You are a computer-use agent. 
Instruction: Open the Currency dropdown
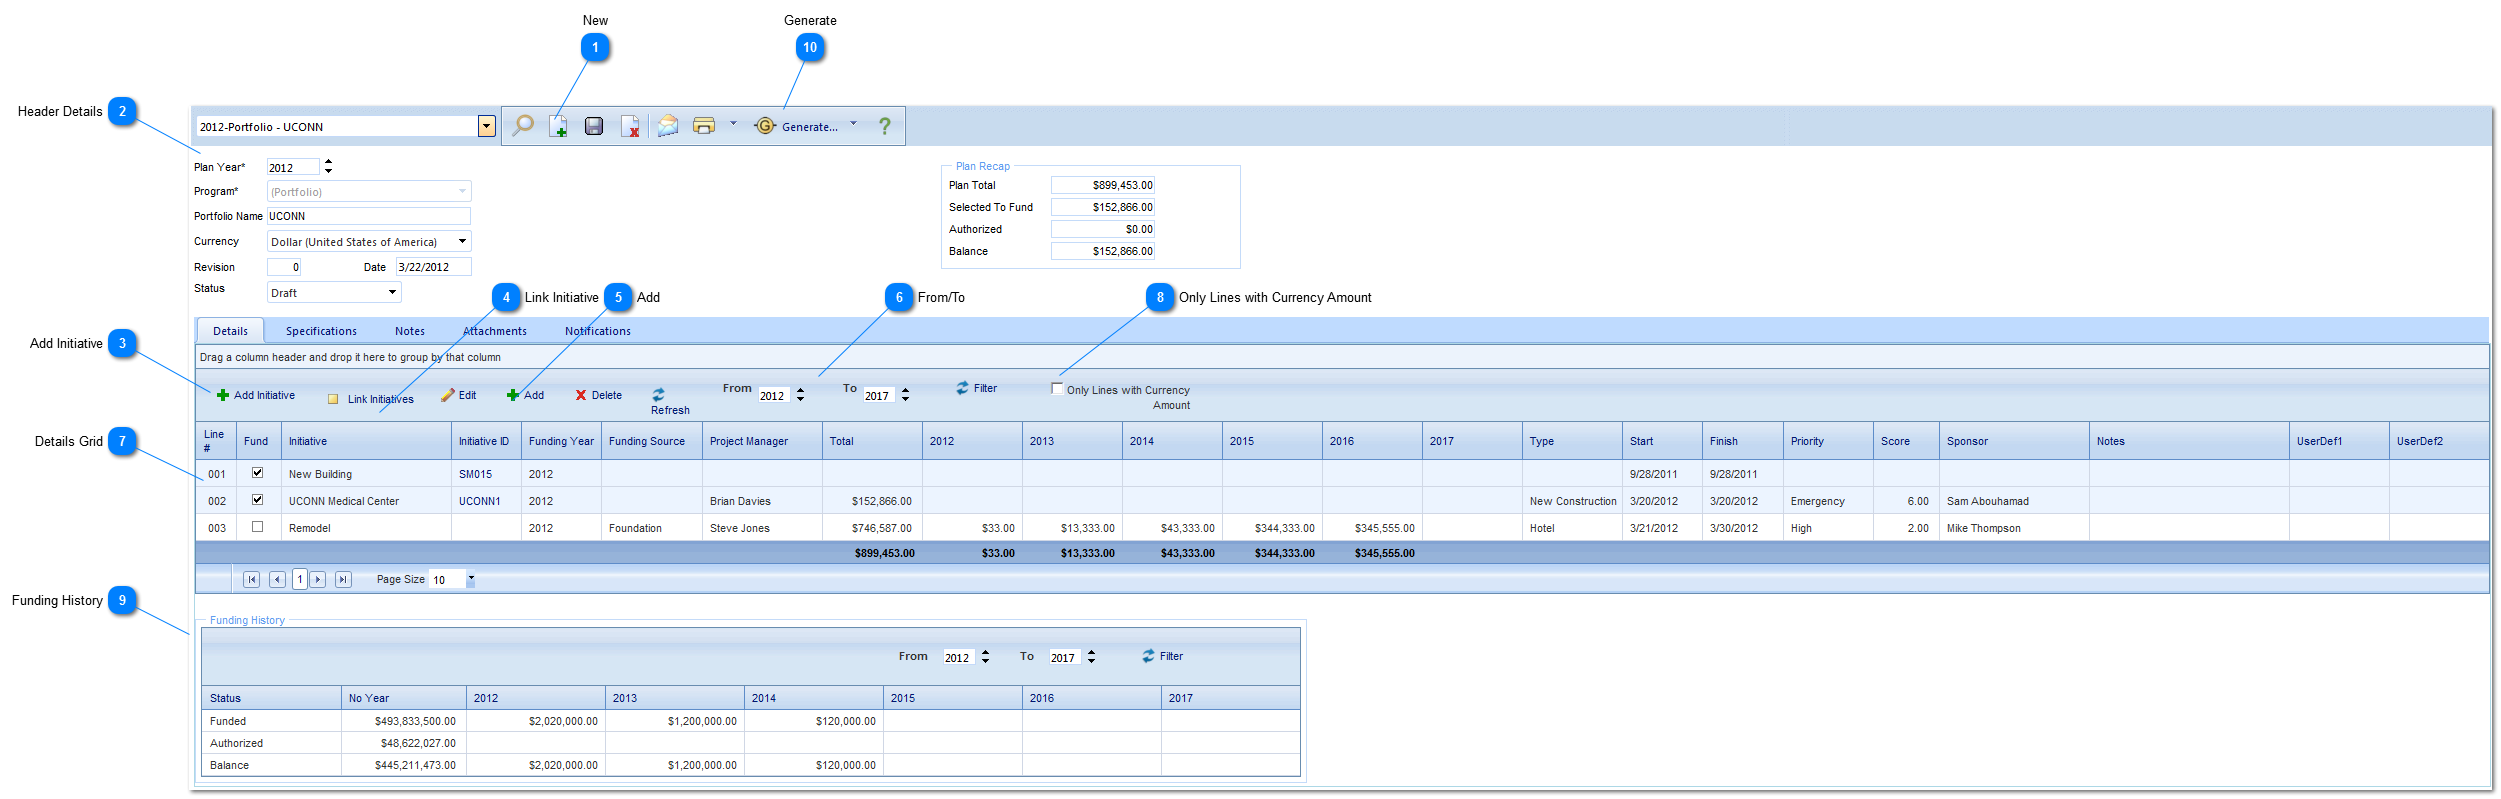click(462, 241)
